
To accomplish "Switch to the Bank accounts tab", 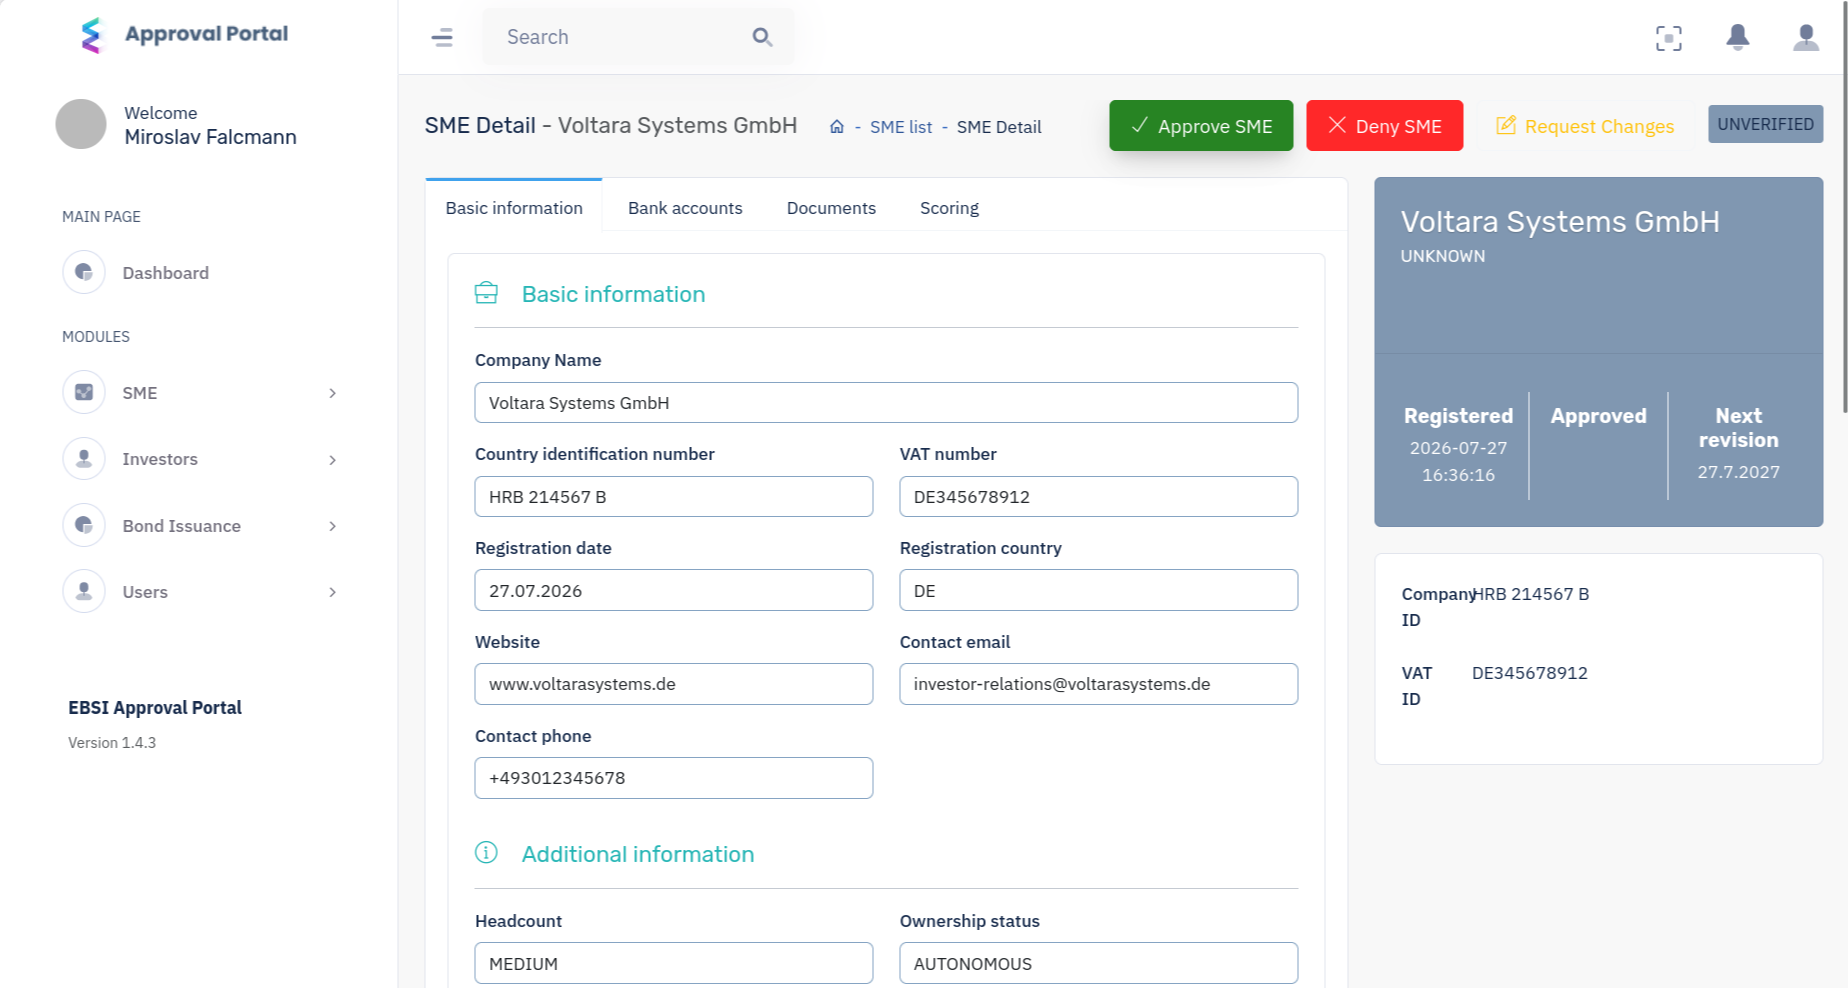I will [685, 208].
